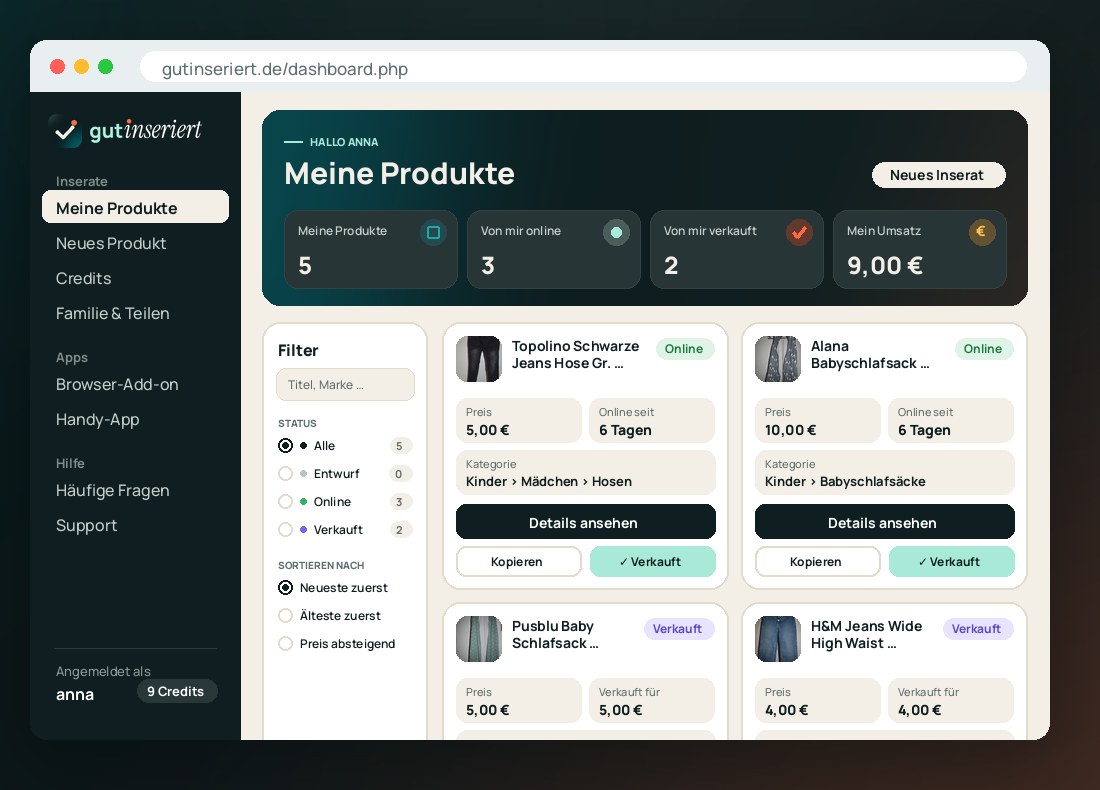The image size is (1100, 790).
Task: Click Details ansehen for Topolino Jeans
Action: click(585, 523)
